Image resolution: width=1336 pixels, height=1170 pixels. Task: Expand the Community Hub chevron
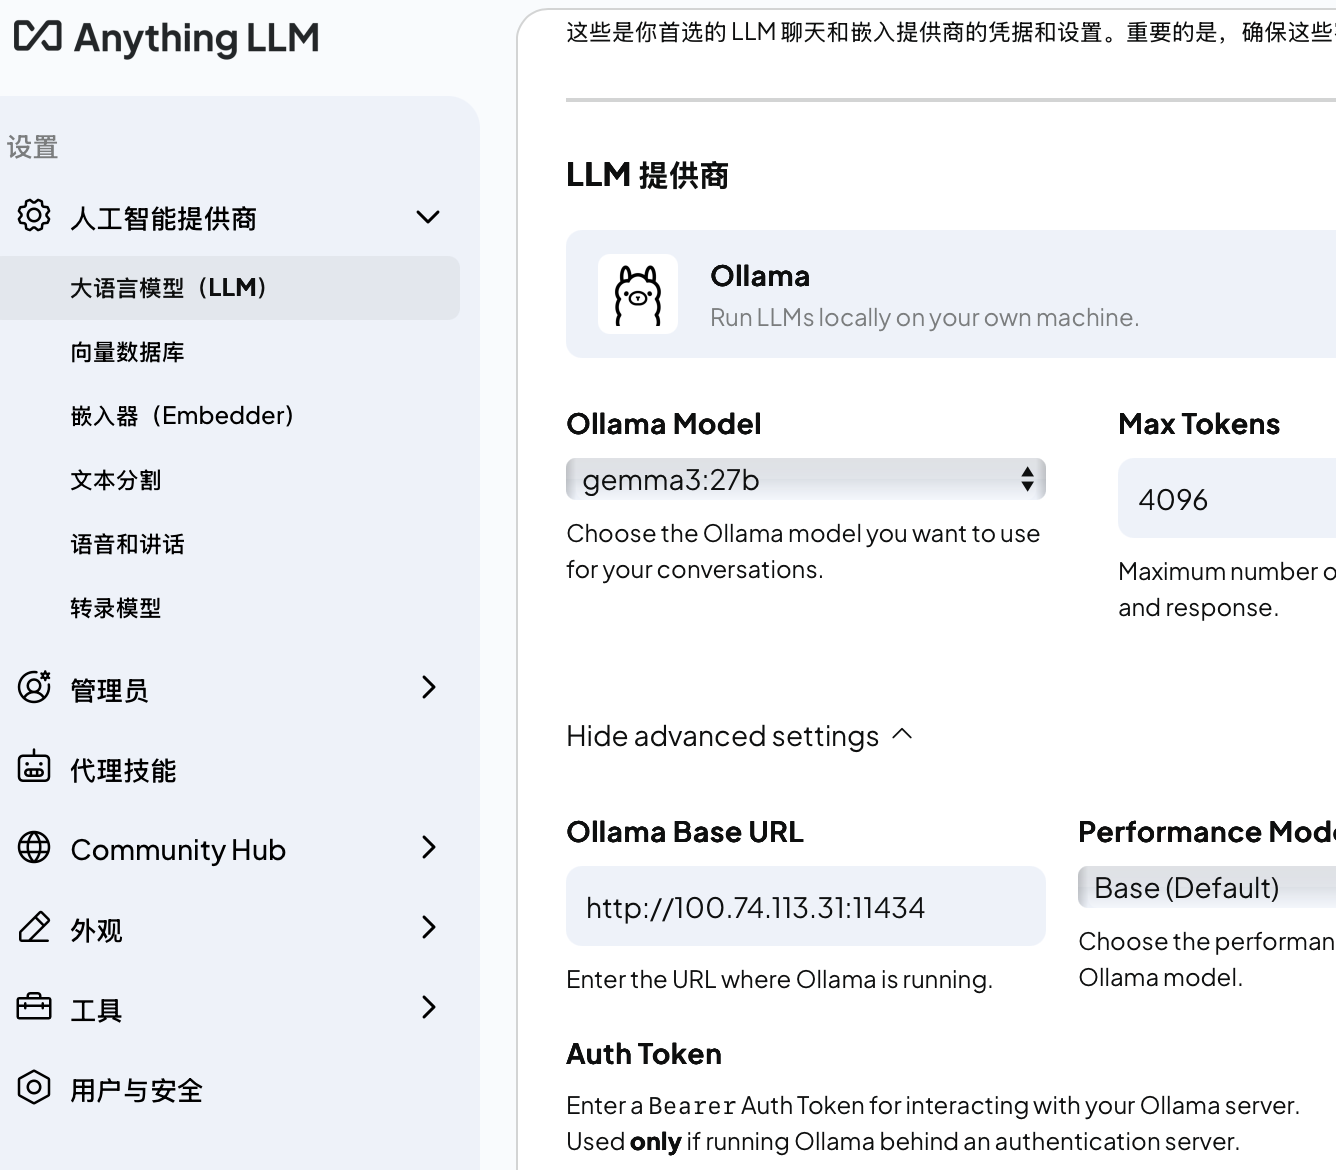pos(429,847)
